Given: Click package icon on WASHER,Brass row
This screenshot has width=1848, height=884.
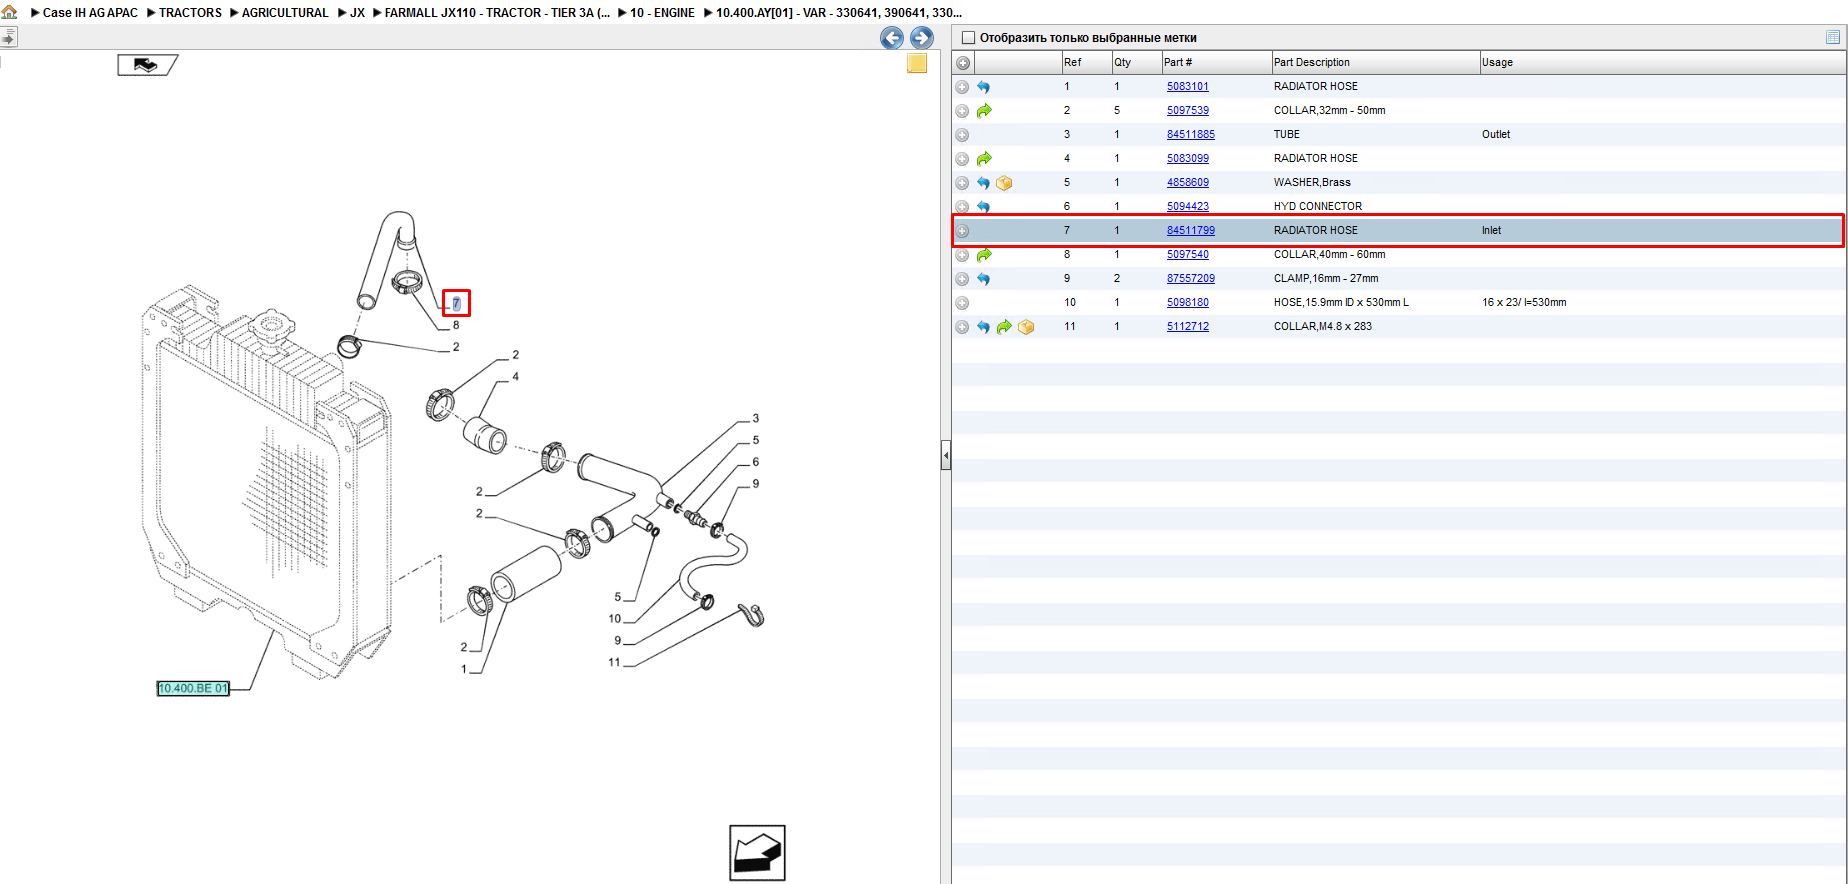Looking at the screenshot, I should [1005, 183].
